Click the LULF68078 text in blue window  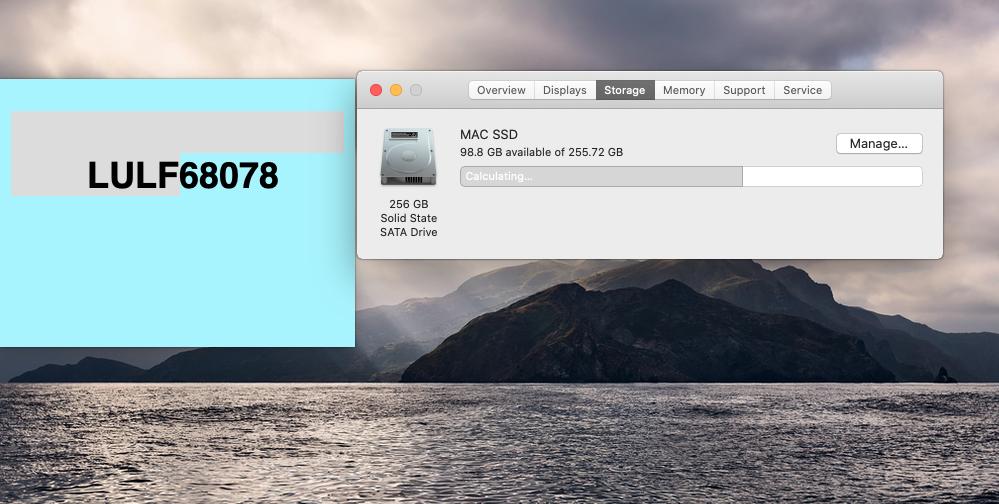tap(183, 175)
